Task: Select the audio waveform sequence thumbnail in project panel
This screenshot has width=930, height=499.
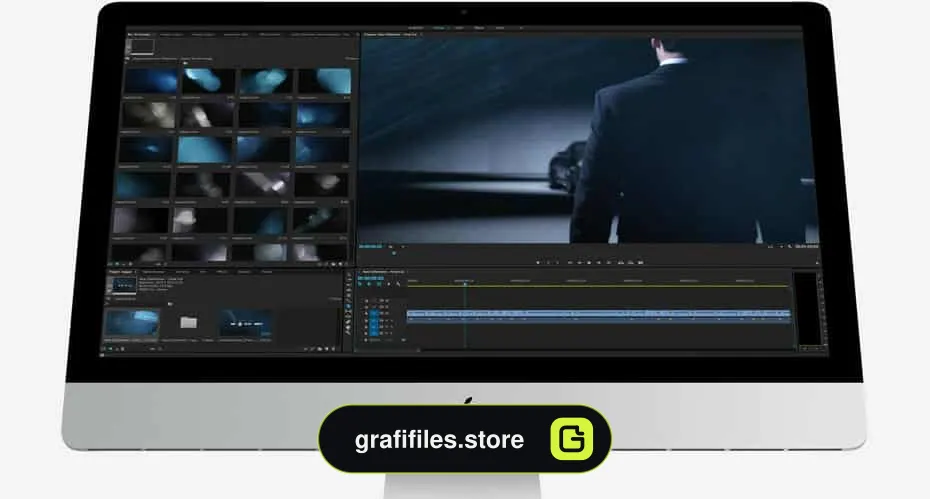Action: tap(245, 323)
